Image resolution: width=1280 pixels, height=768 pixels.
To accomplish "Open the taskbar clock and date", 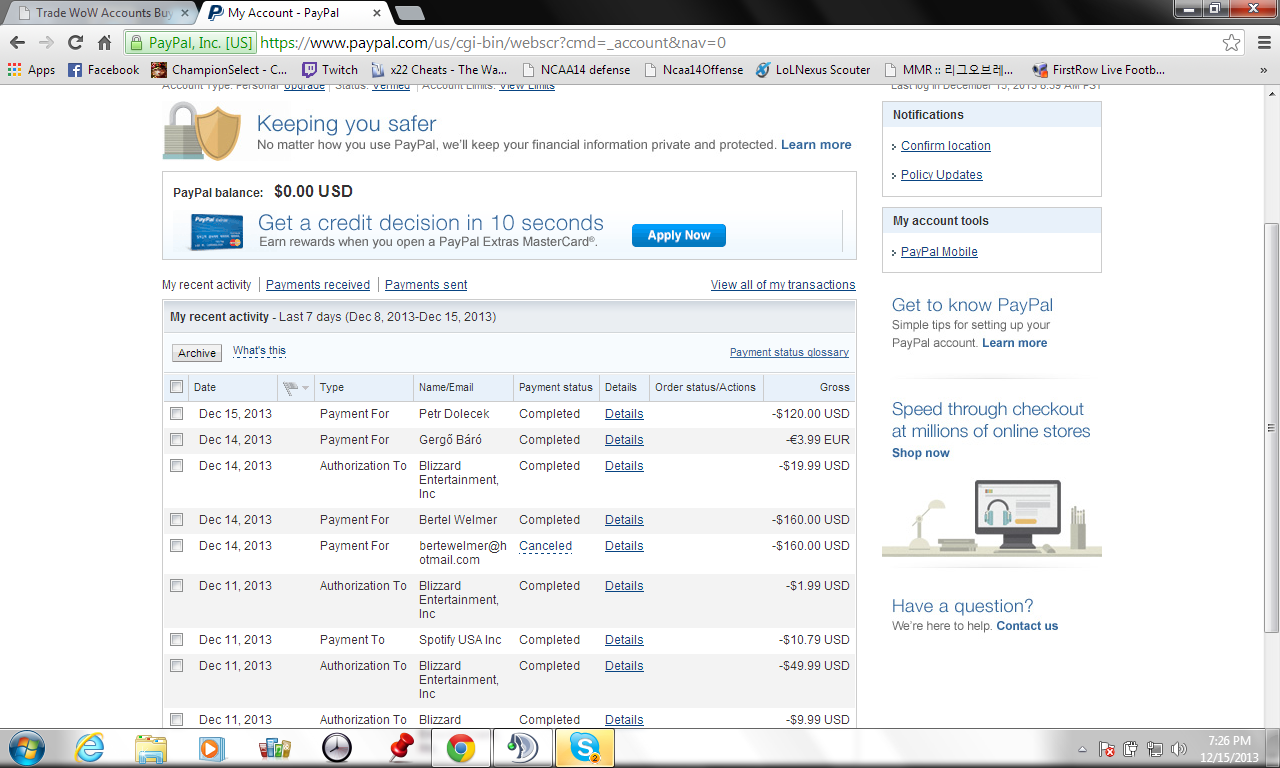I will [x=1229, y=748].
